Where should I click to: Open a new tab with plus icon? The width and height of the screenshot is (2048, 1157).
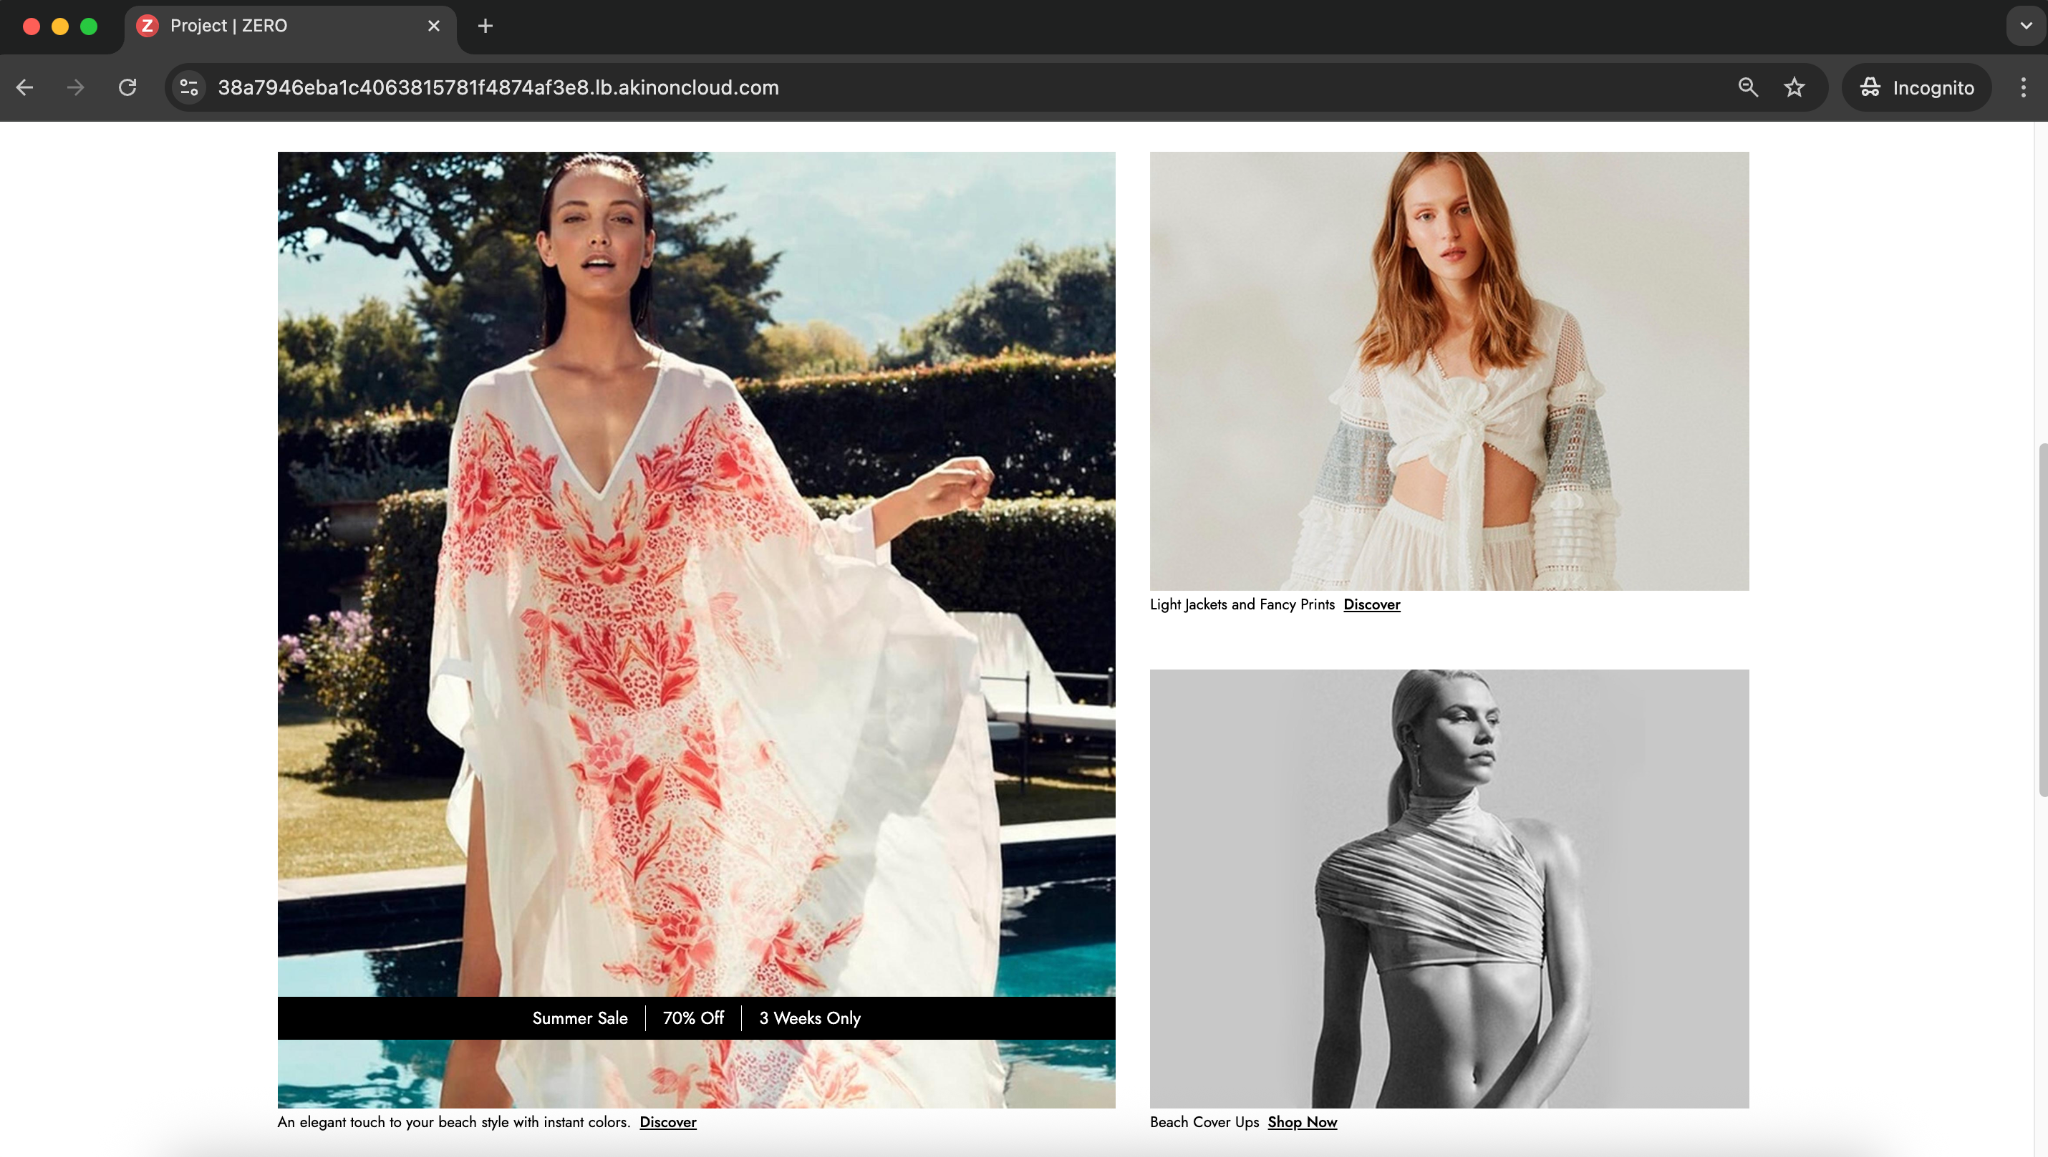point(485,26)
